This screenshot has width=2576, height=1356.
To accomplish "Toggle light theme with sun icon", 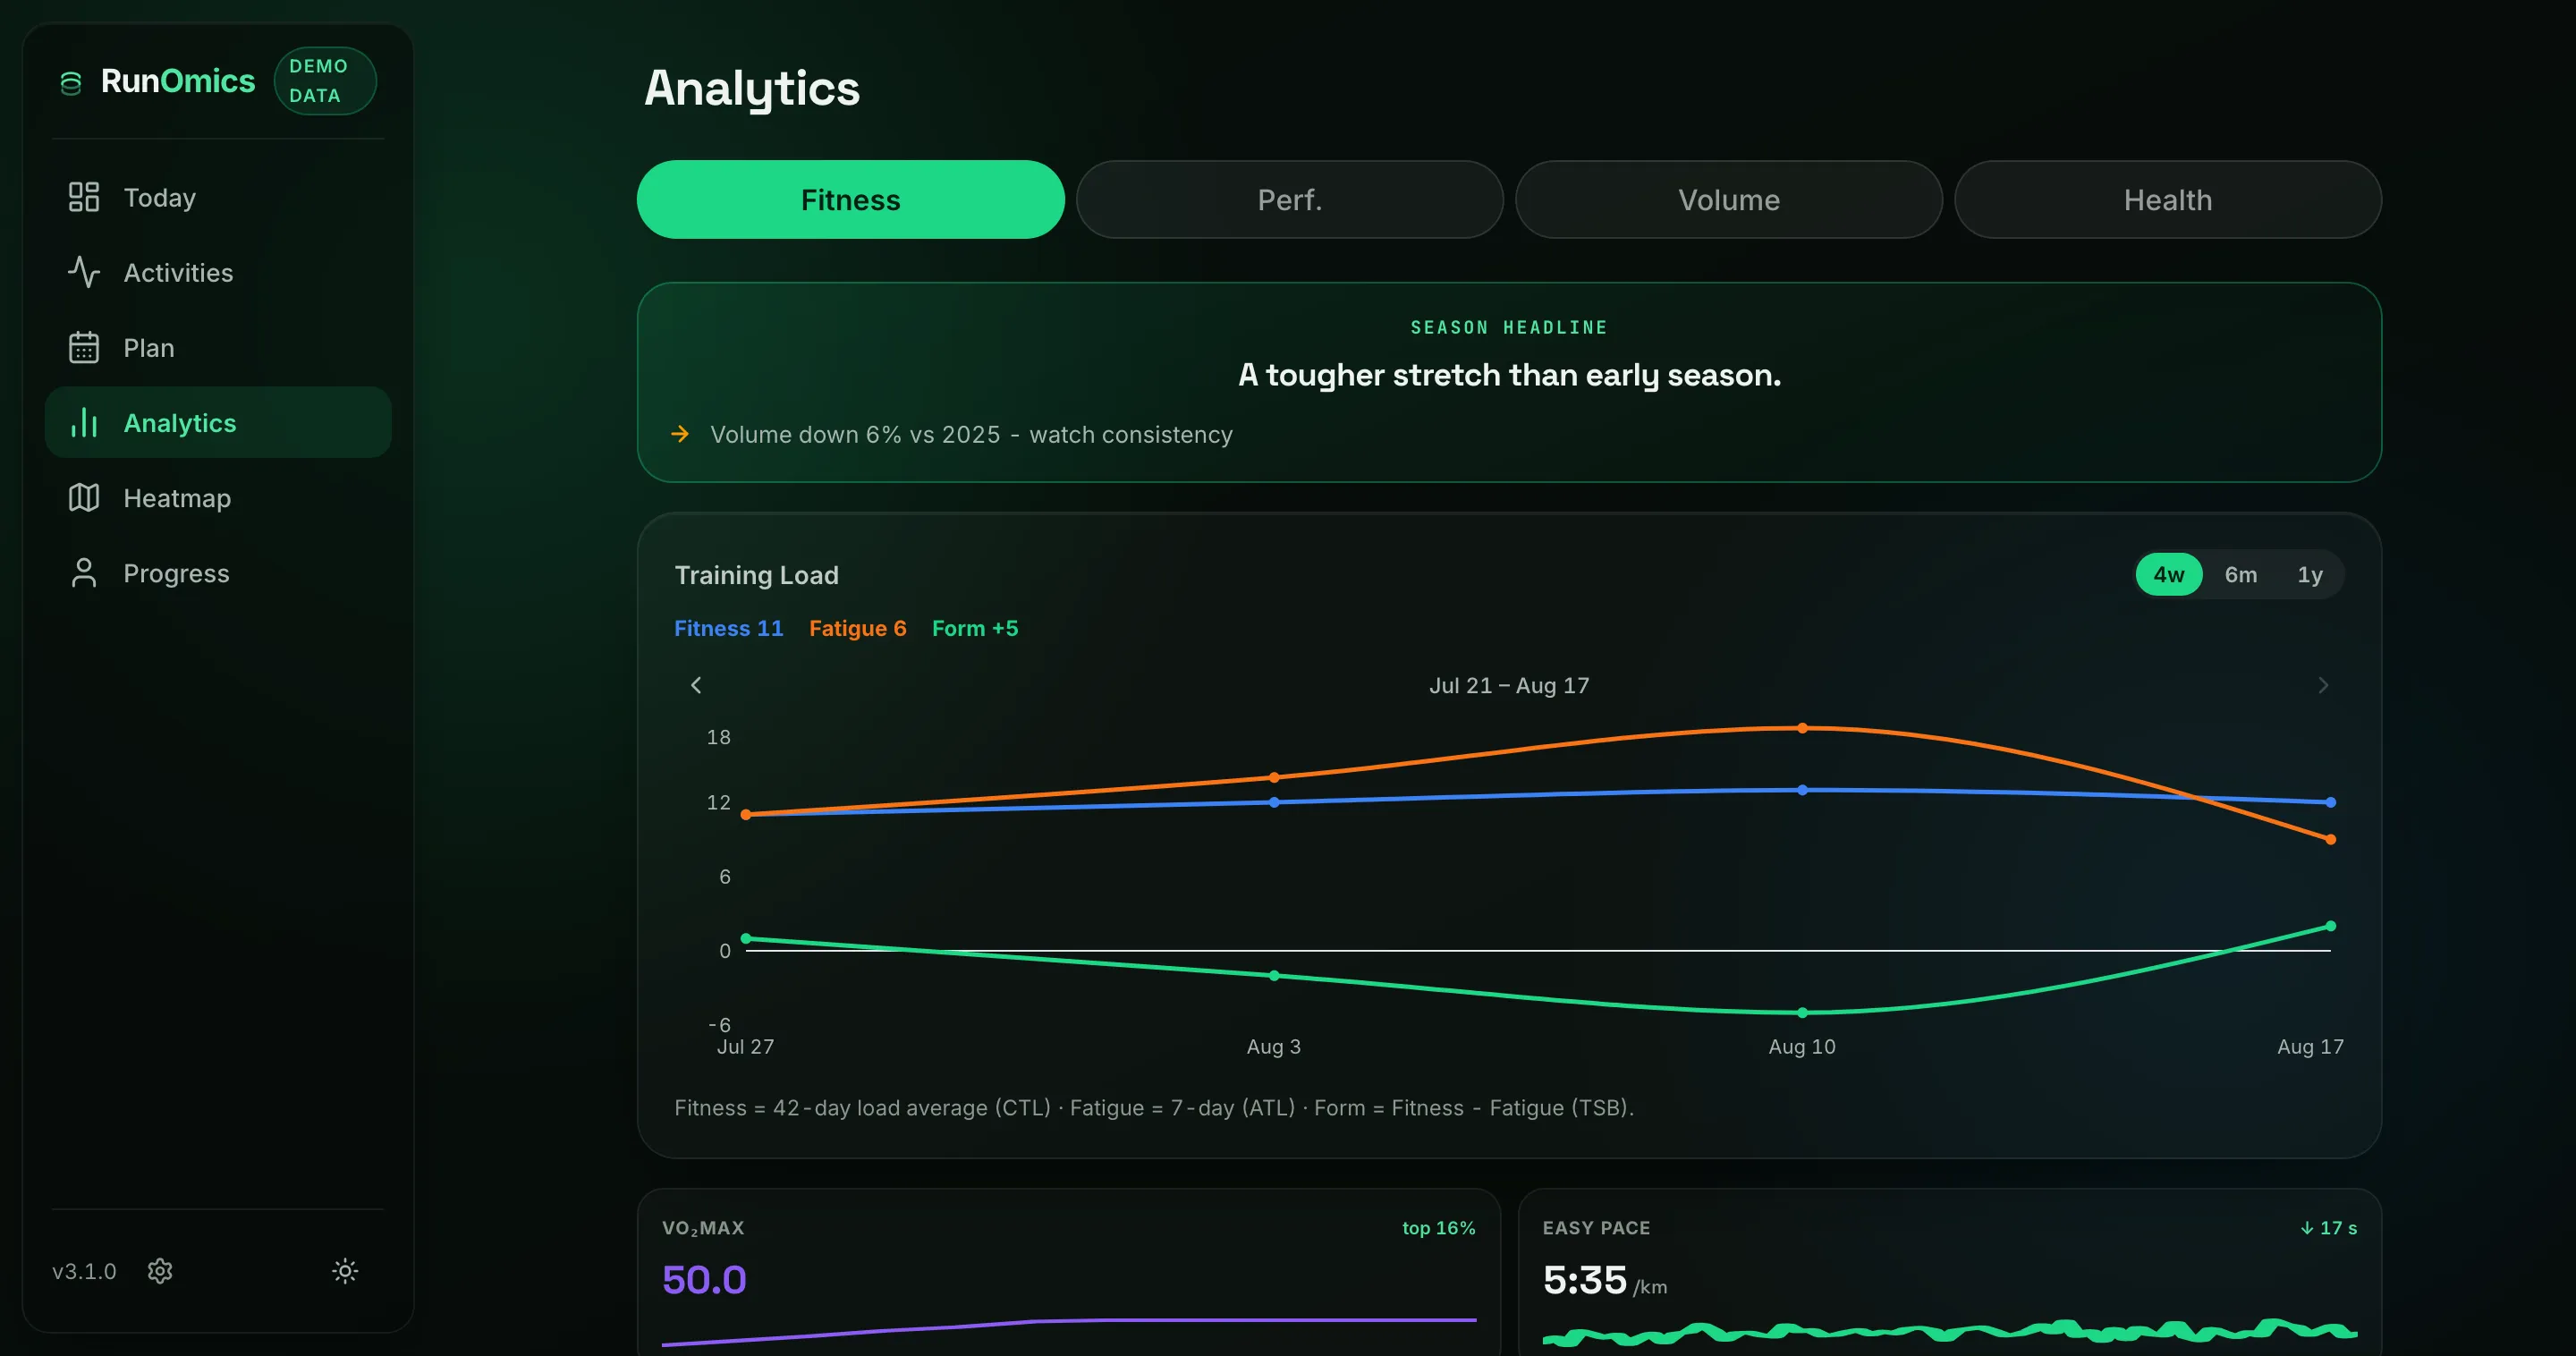I will pos(345,1271).
